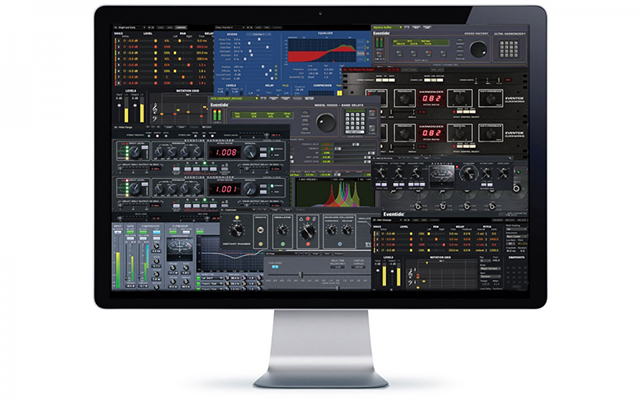Open the preset dropdown in Quadravox header
The height and width of the screenshot is (400, 640).
(x=389, y=220)
